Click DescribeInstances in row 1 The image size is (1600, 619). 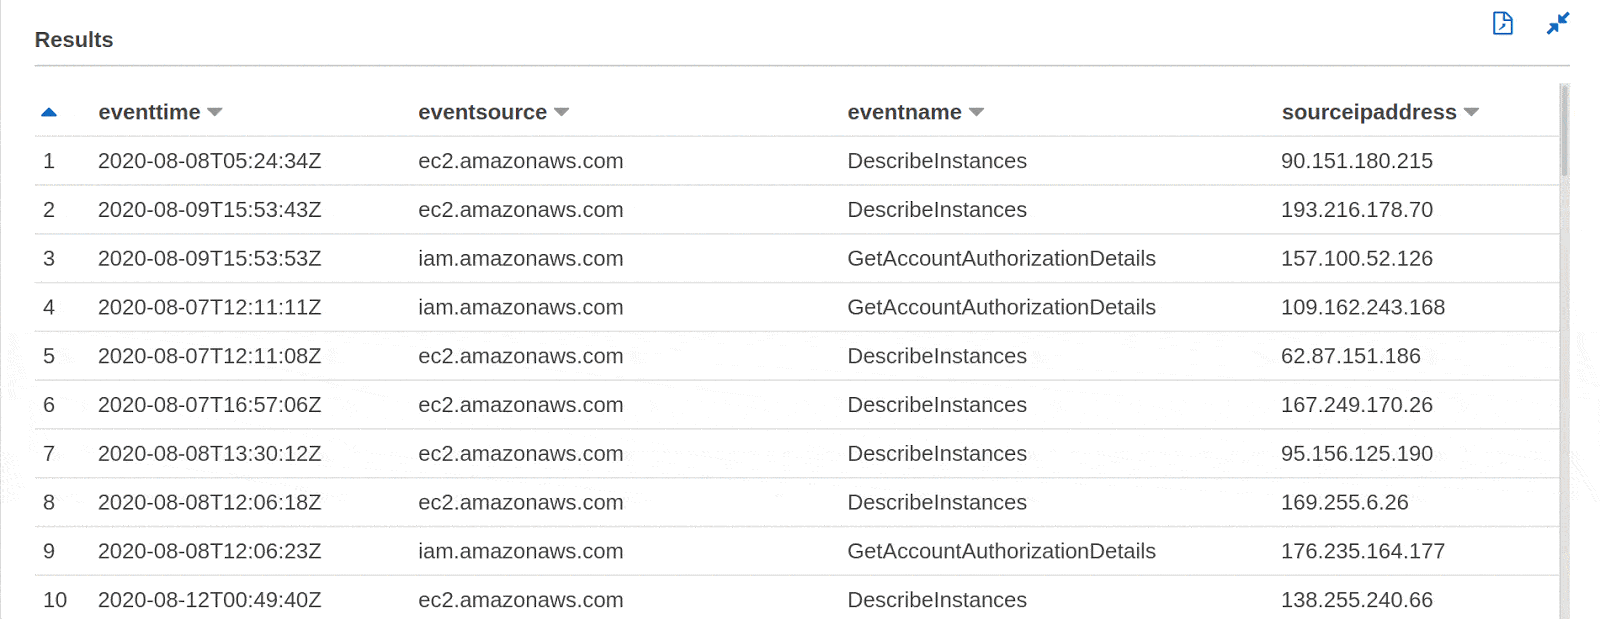[937, 161]
